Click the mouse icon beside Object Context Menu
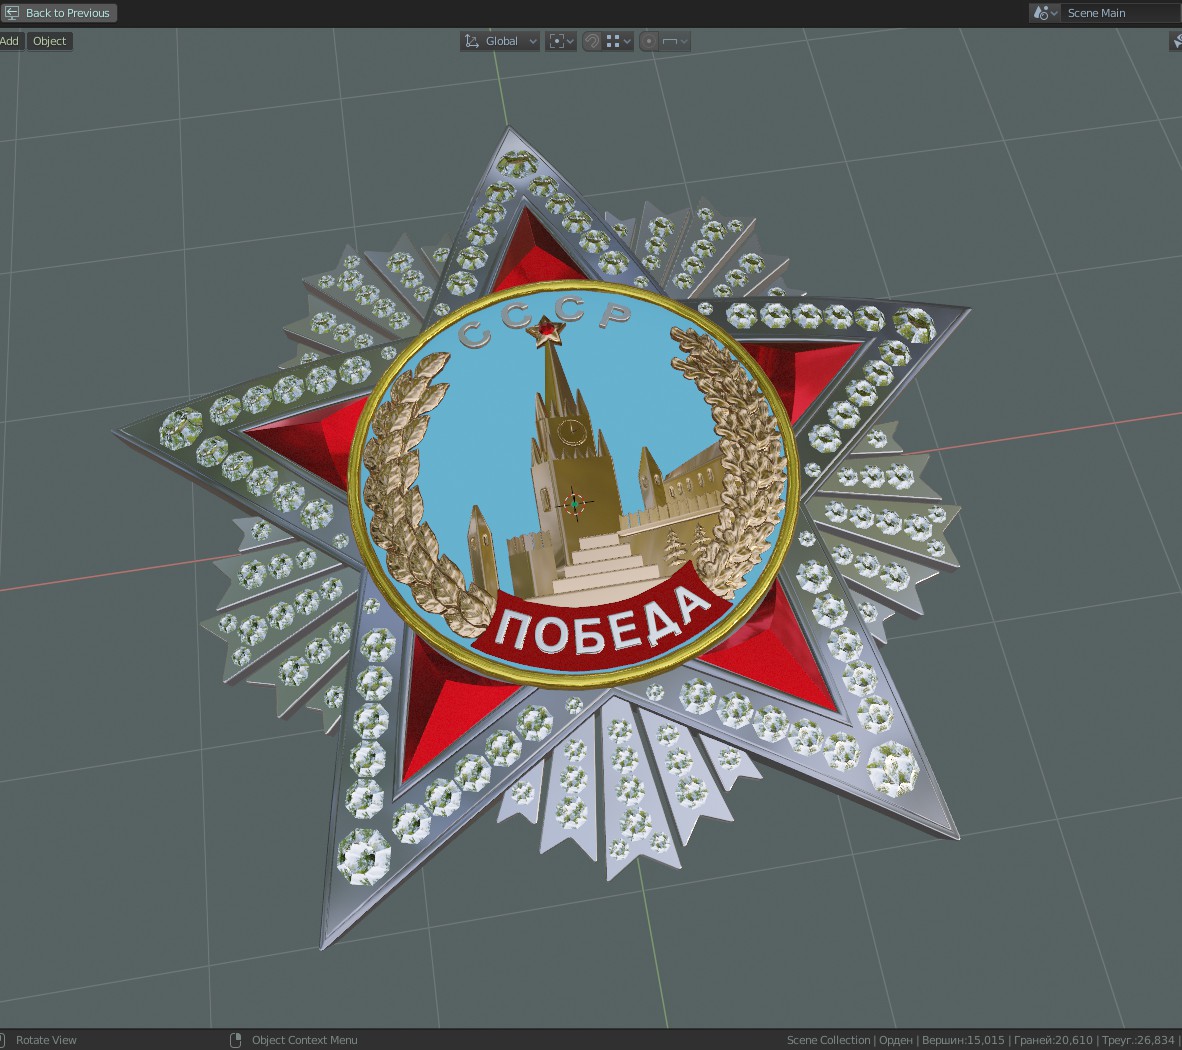 click(235, 1039)
